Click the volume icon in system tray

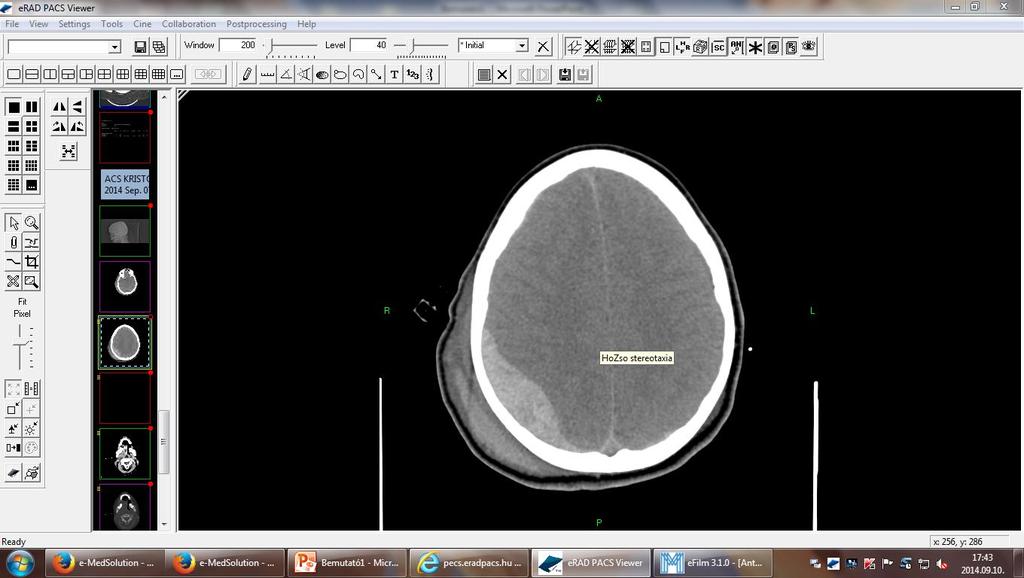coord(942,564)
